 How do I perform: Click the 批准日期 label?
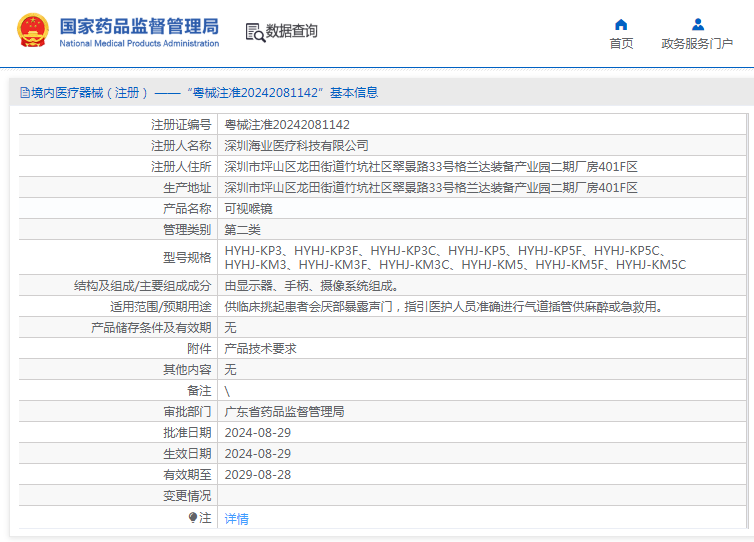point(187,433)
